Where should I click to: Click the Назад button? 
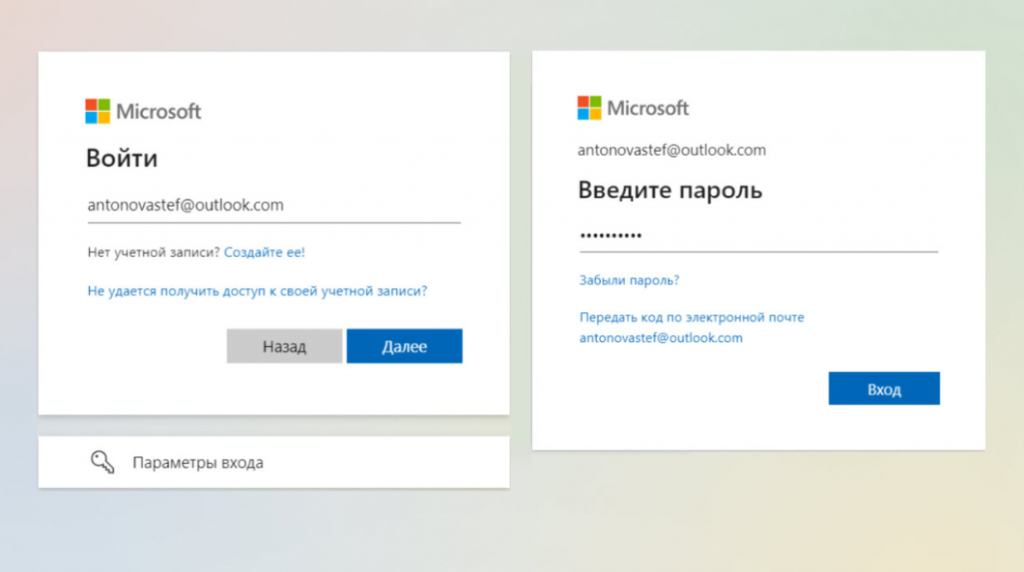[284, 346]
